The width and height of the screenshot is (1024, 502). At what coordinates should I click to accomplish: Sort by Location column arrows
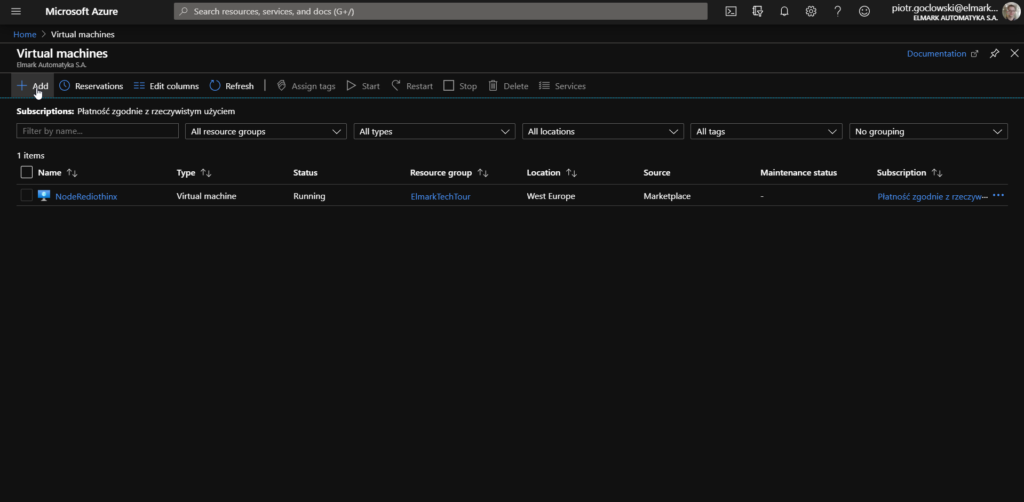pos(571,173)
